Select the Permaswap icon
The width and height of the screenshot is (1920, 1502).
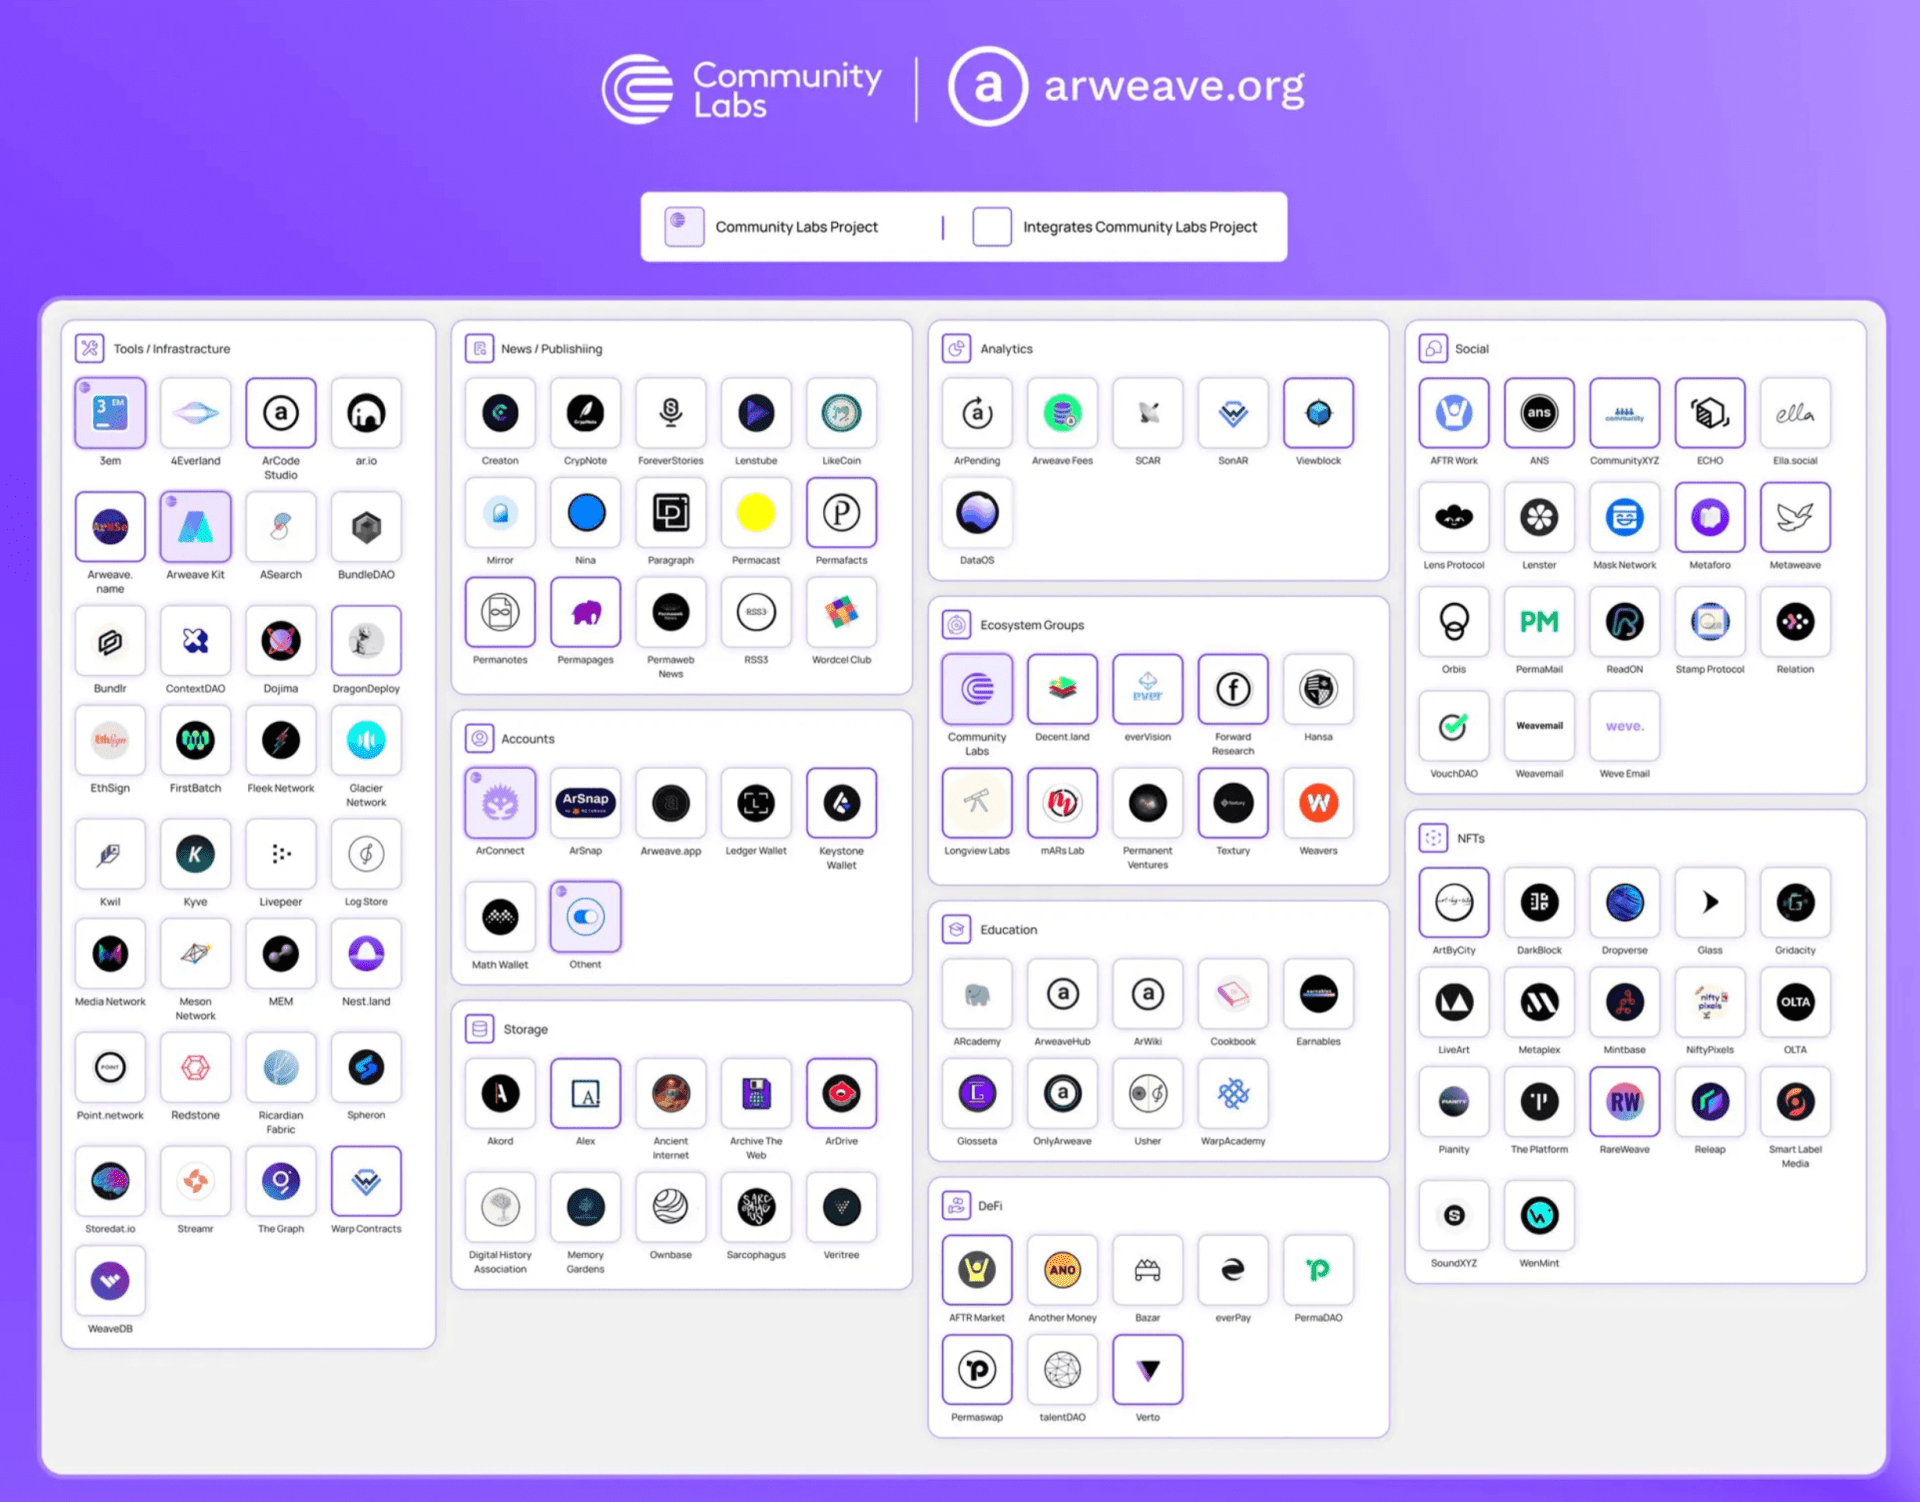pos(977,1370)
